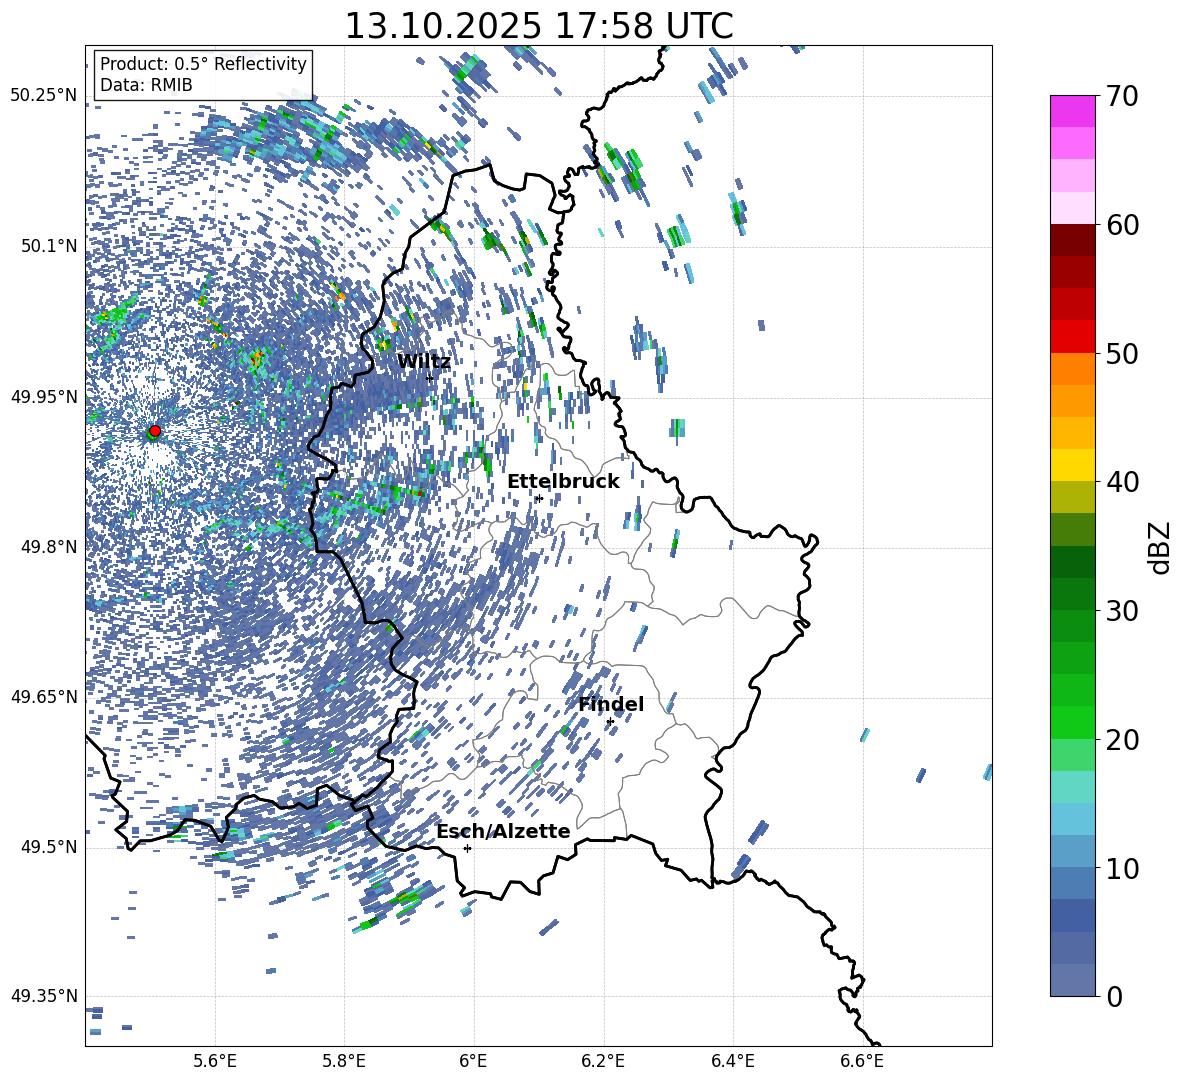
Task: Click the 30 colorbar tick label
Action: (1122, 611)
